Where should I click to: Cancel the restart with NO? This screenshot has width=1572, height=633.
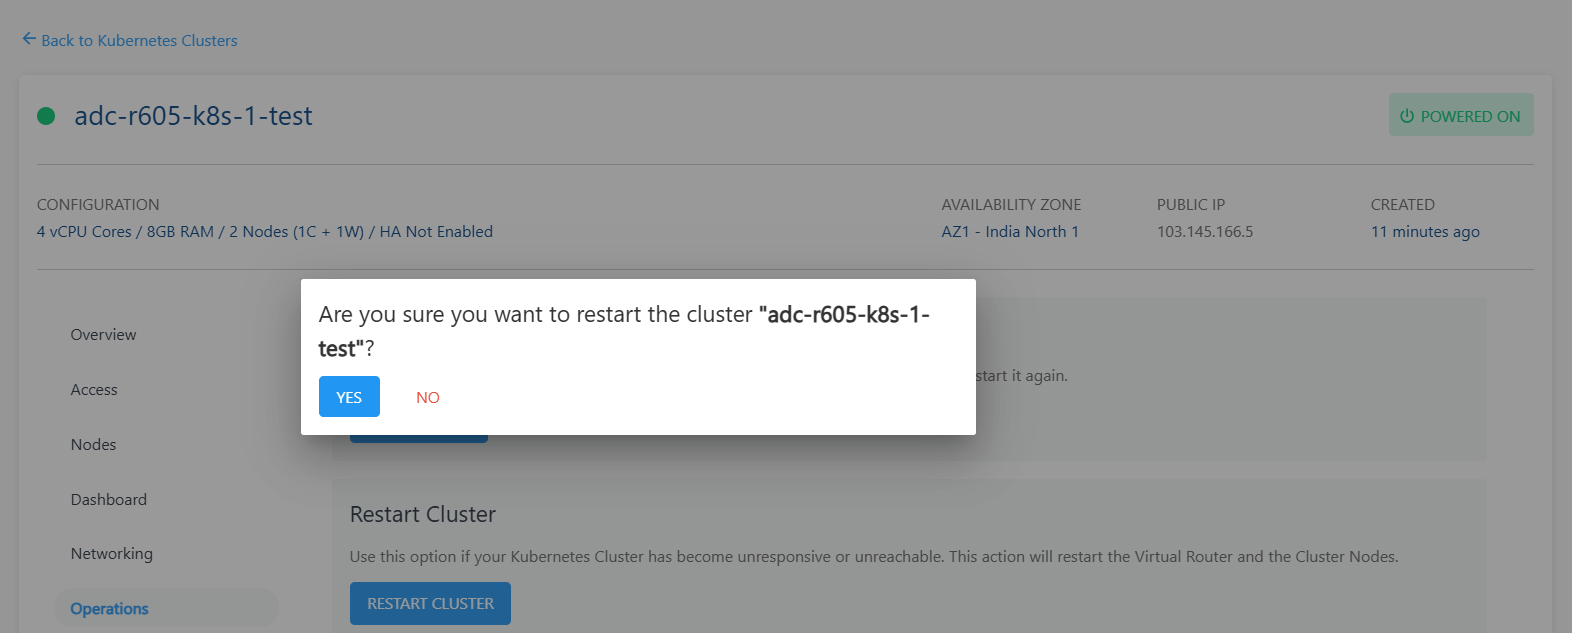point(428,396)
